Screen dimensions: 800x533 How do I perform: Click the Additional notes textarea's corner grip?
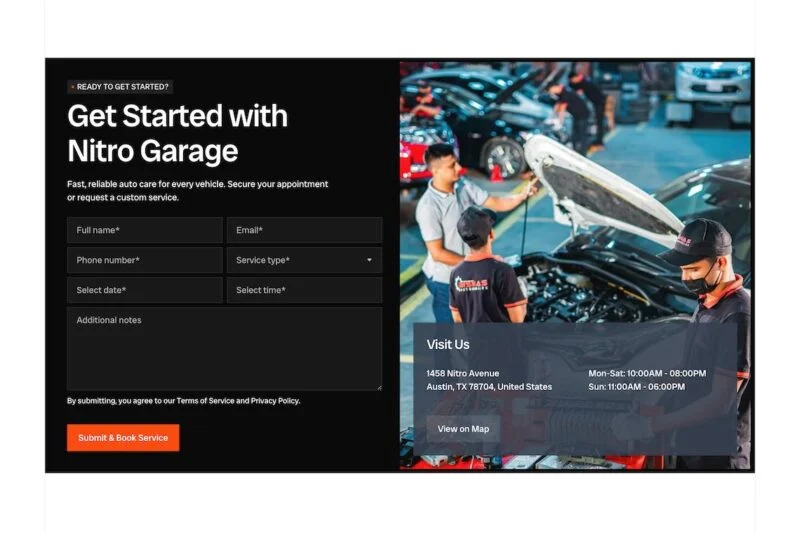point(379,388)
